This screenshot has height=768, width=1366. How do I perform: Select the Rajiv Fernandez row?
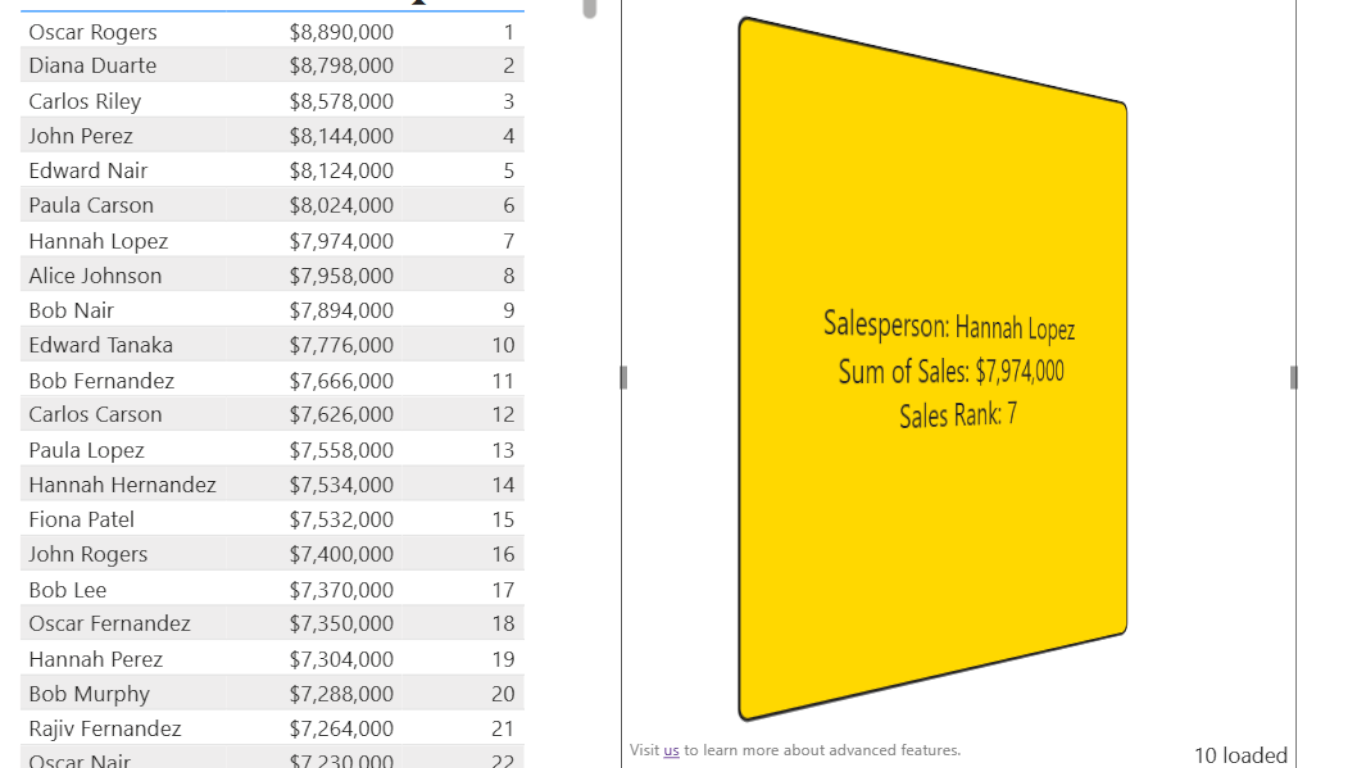[272, 729]
